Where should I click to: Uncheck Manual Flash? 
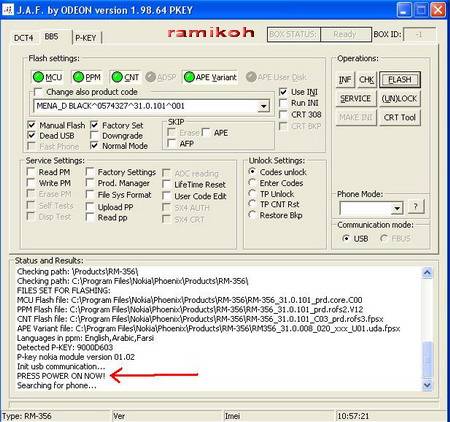tap(31, 125)
